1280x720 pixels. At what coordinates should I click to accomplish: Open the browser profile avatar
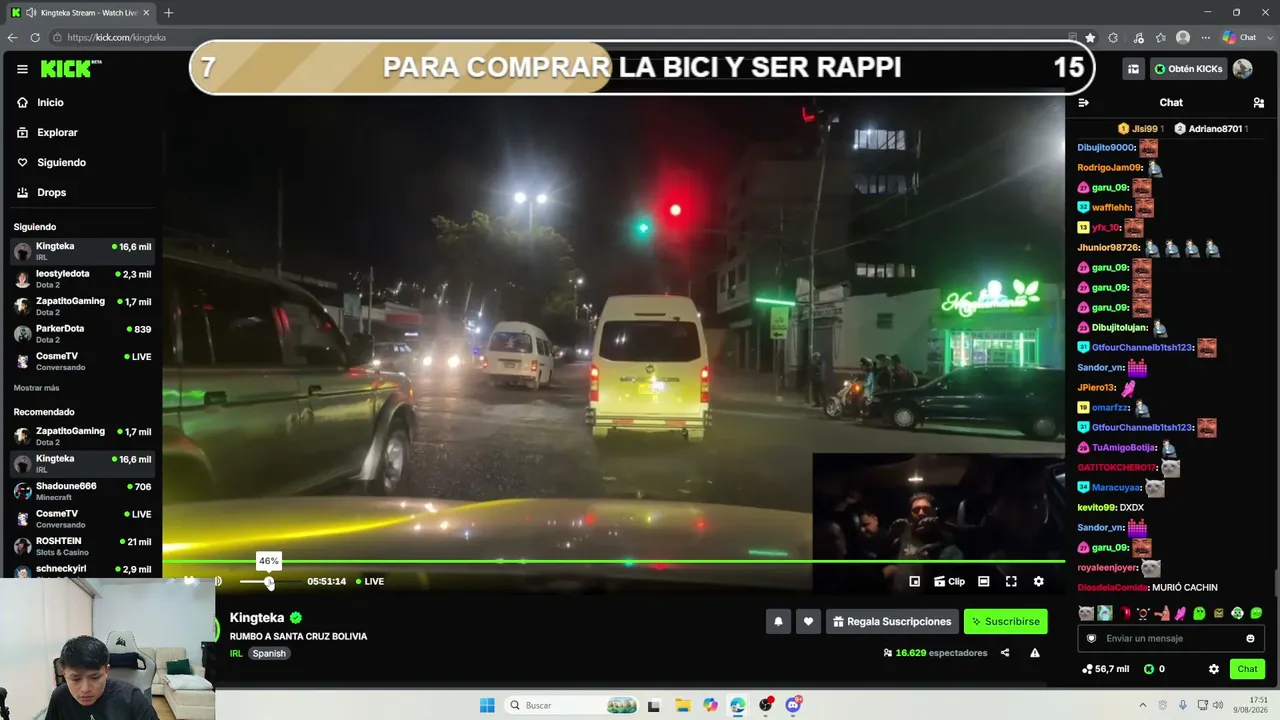(x=1183, y=37)
